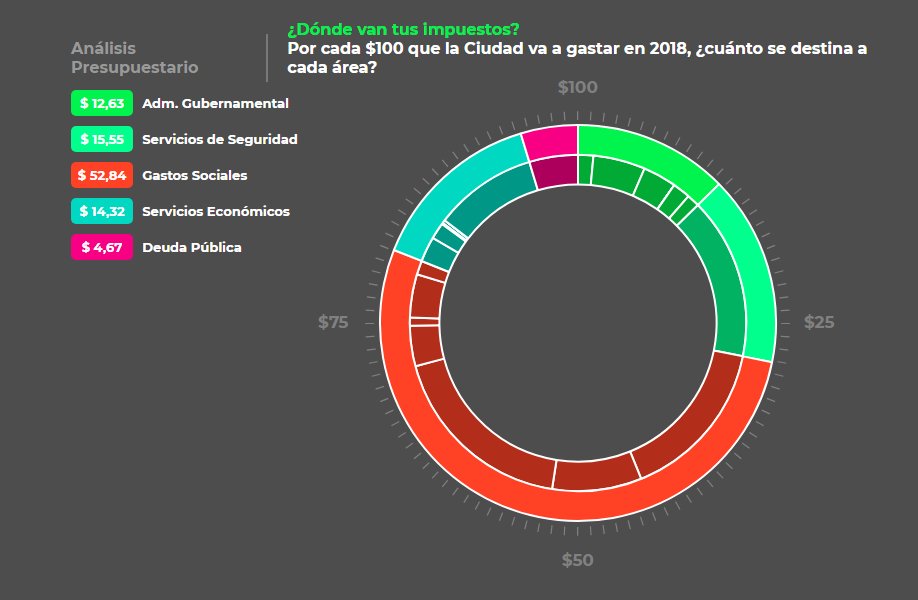Click the green $ 12,63 value badge
This screenshot has width=918, height=600.
click(101, 103)
